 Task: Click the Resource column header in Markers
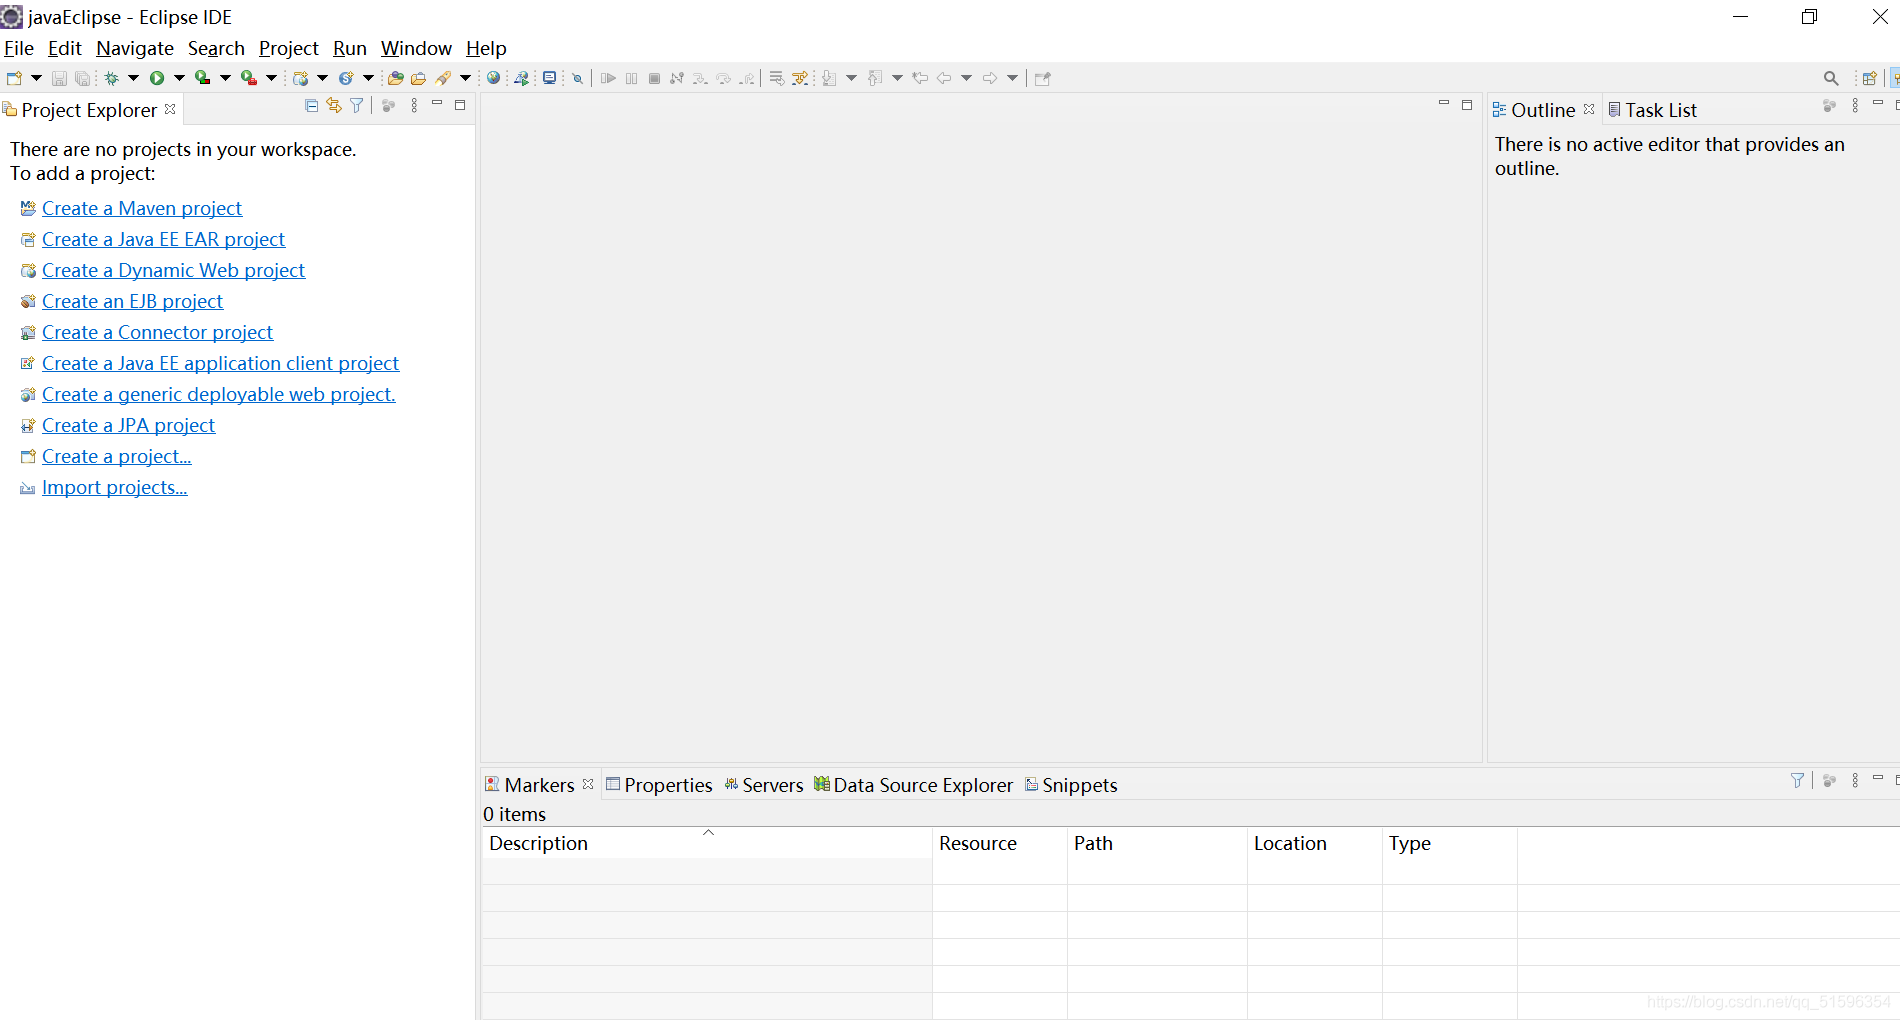click(x=1000, y=843)
